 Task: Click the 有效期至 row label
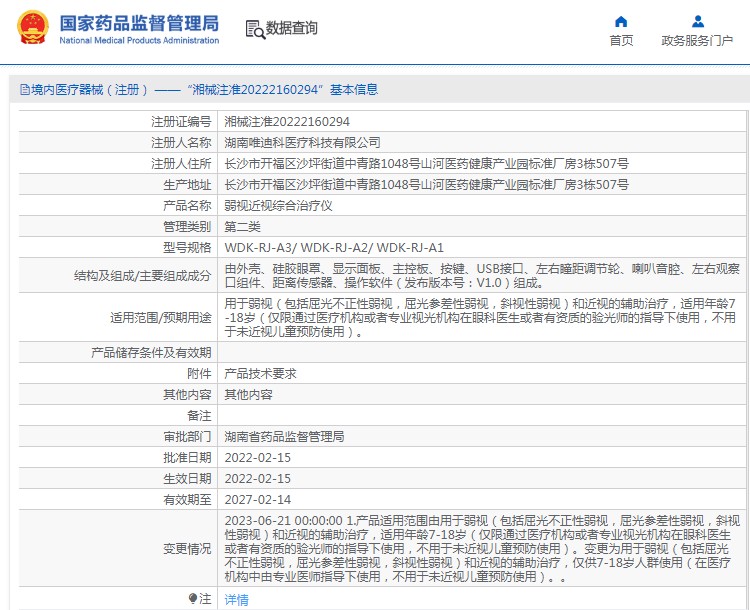coord(187,499)
